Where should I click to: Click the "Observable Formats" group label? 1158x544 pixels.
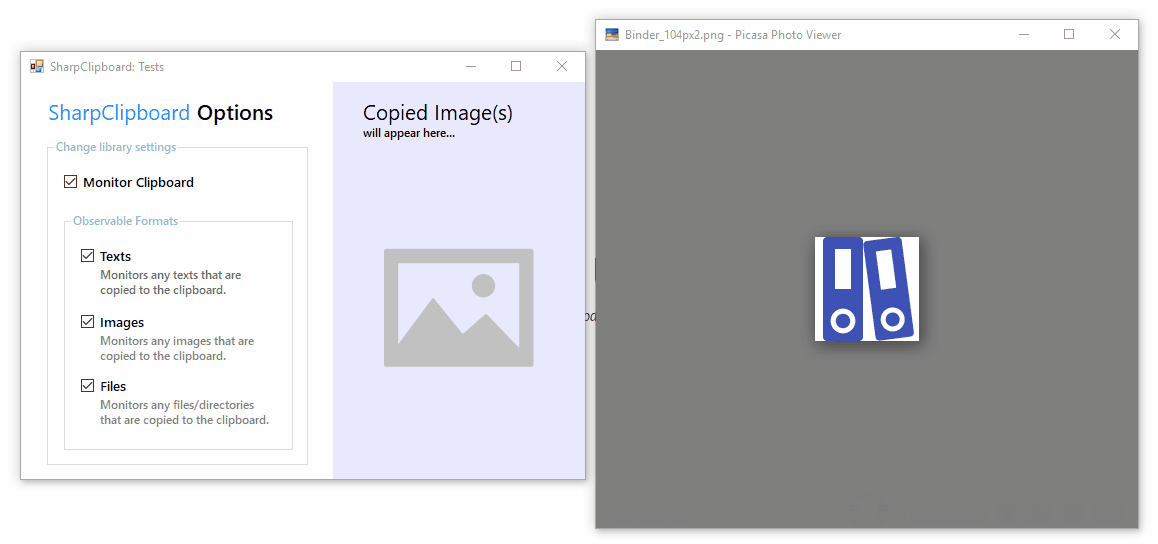125,221
